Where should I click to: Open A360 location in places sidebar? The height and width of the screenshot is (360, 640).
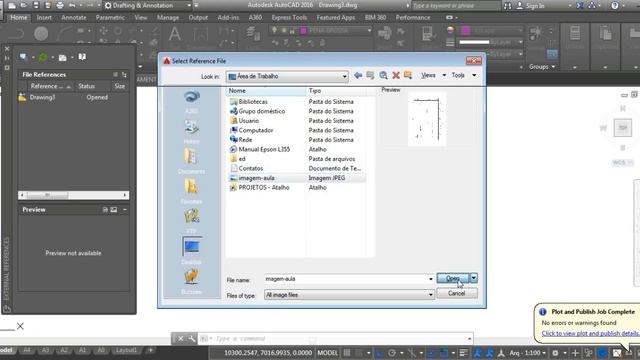point(191,101)
